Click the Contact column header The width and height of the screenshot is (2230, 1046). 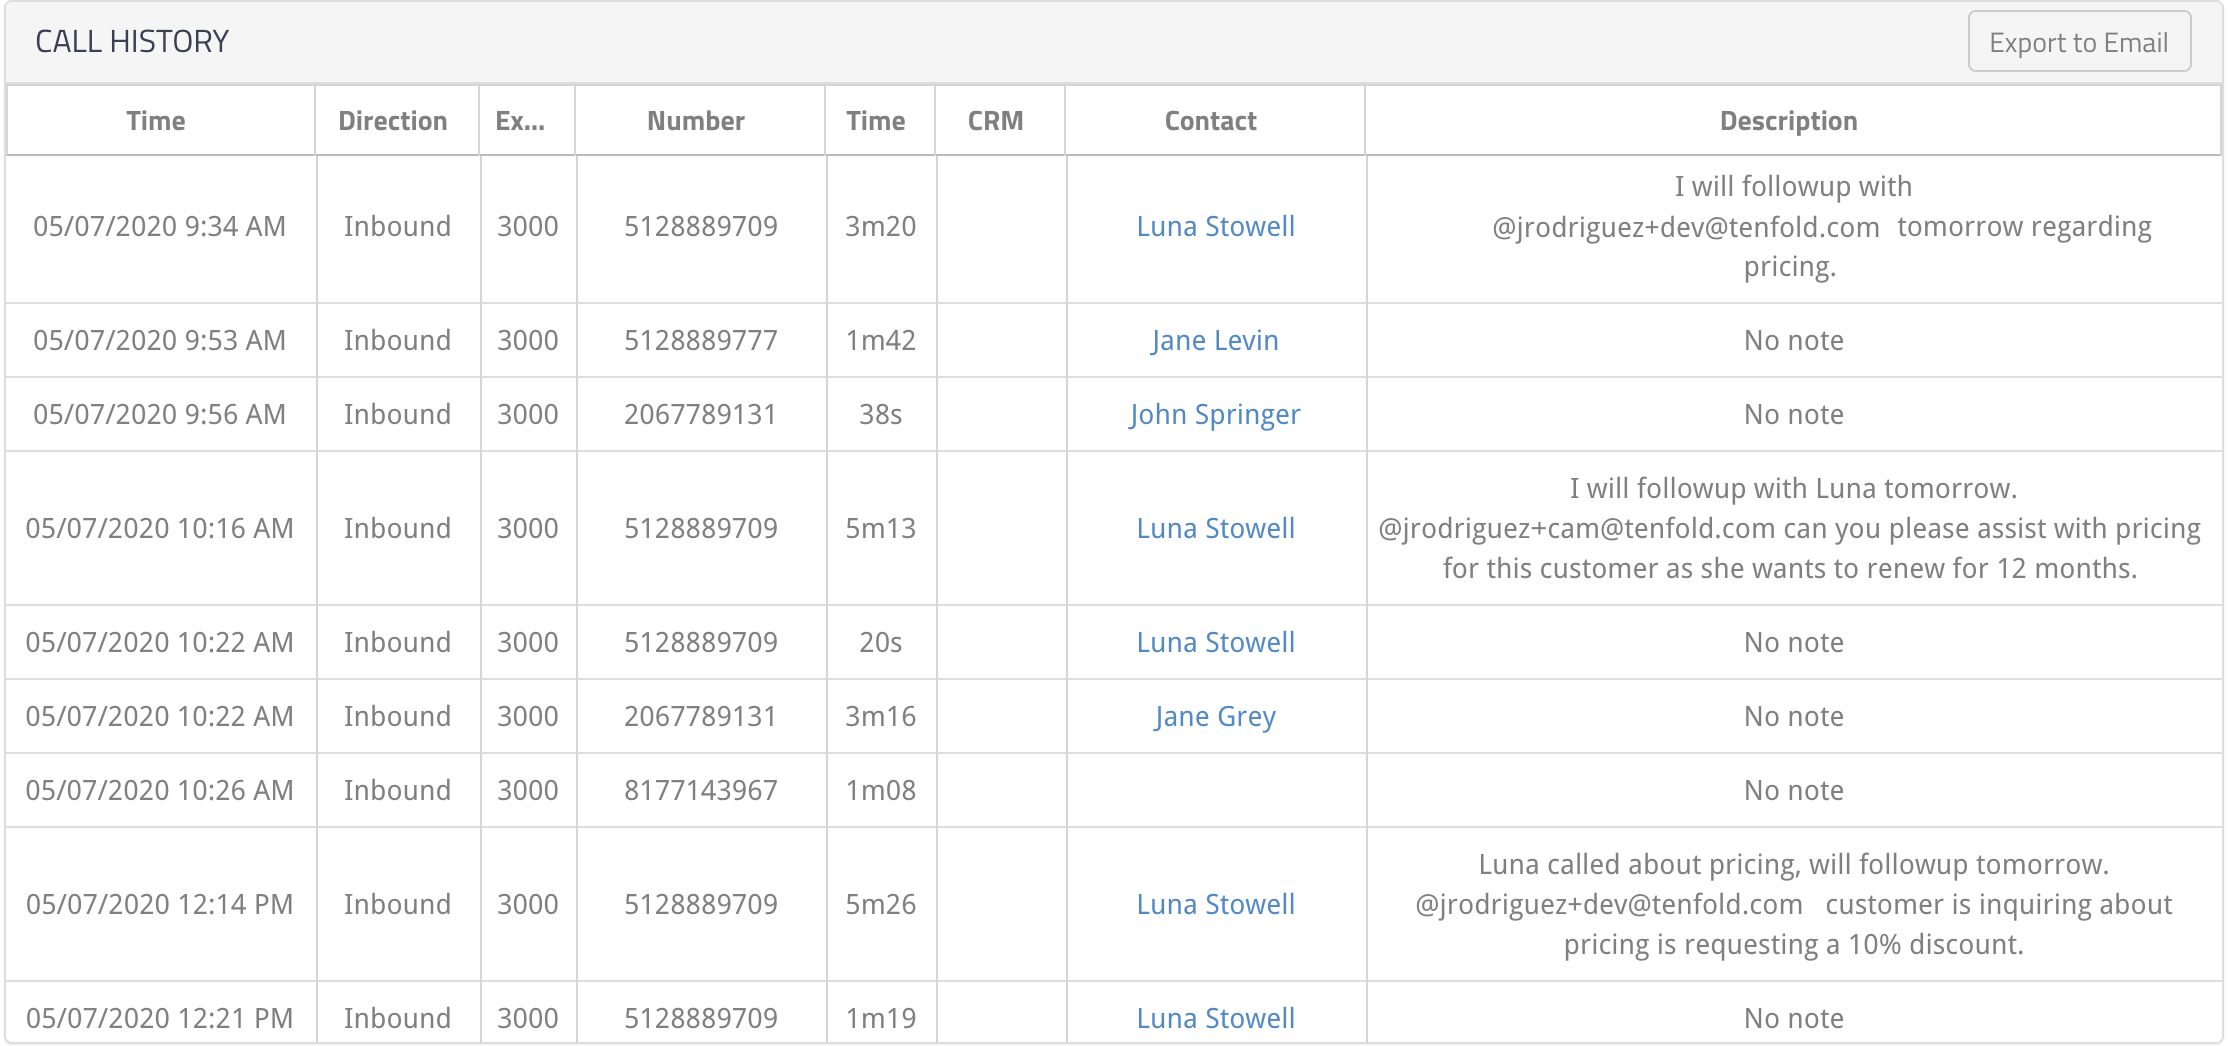[x=1211, y=121]
